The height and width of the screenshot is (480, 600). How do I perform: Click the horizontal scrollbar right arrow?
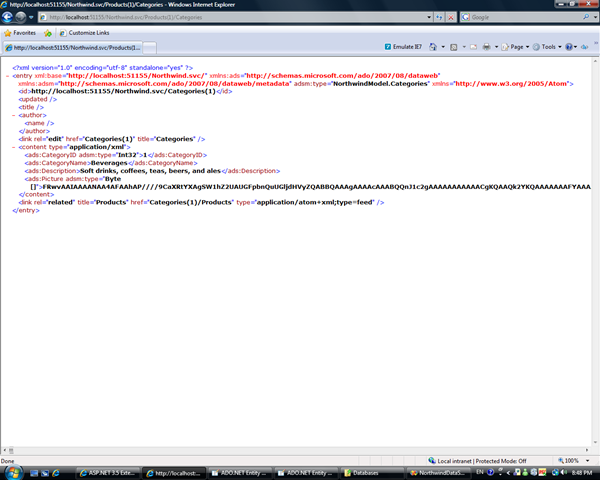click(587, 451)
